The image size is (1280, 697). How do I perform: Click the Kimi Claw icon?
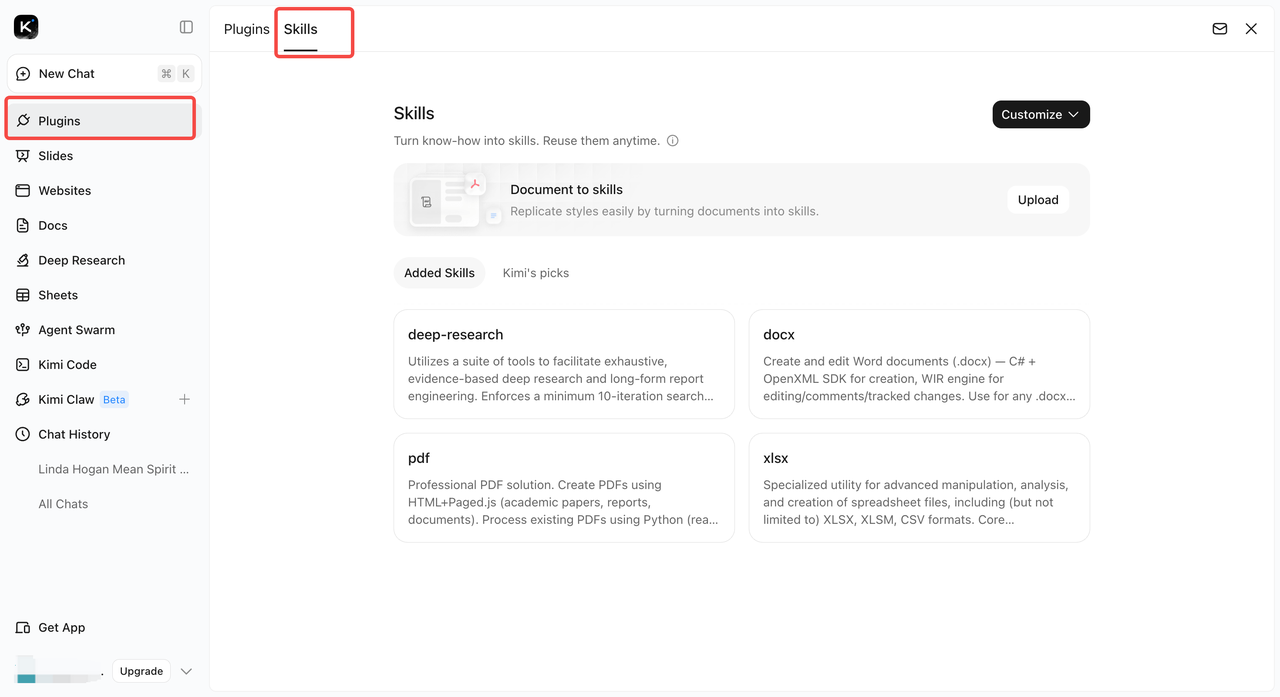point(23,400)
